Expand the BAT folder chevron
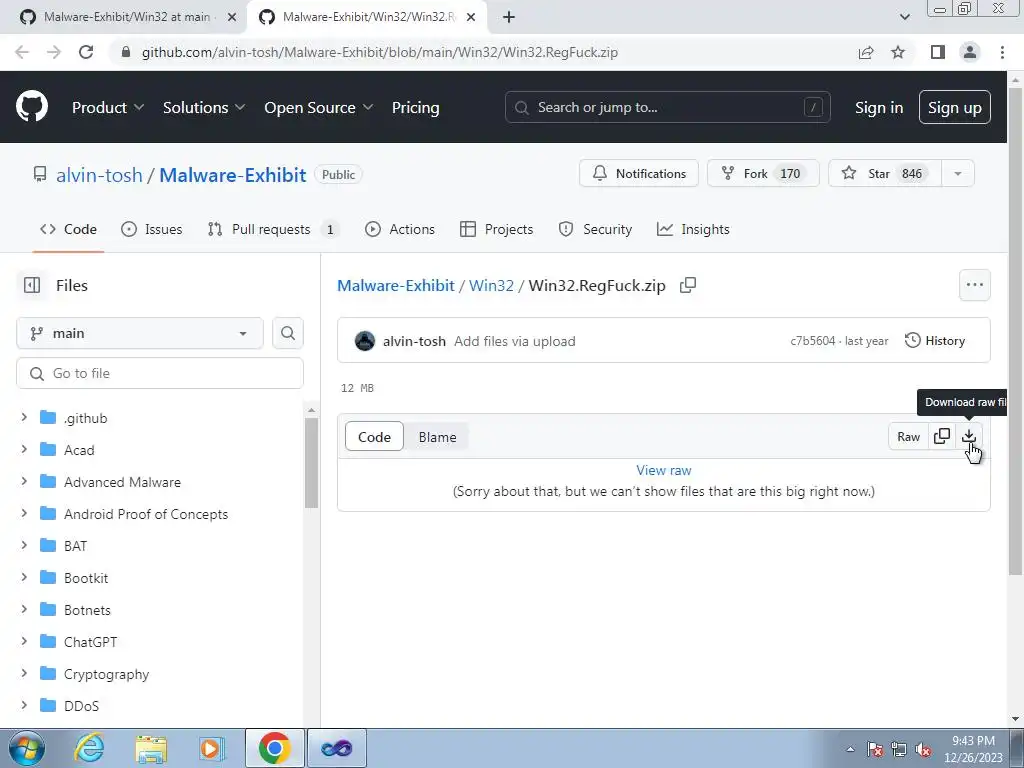 [24, 545]
